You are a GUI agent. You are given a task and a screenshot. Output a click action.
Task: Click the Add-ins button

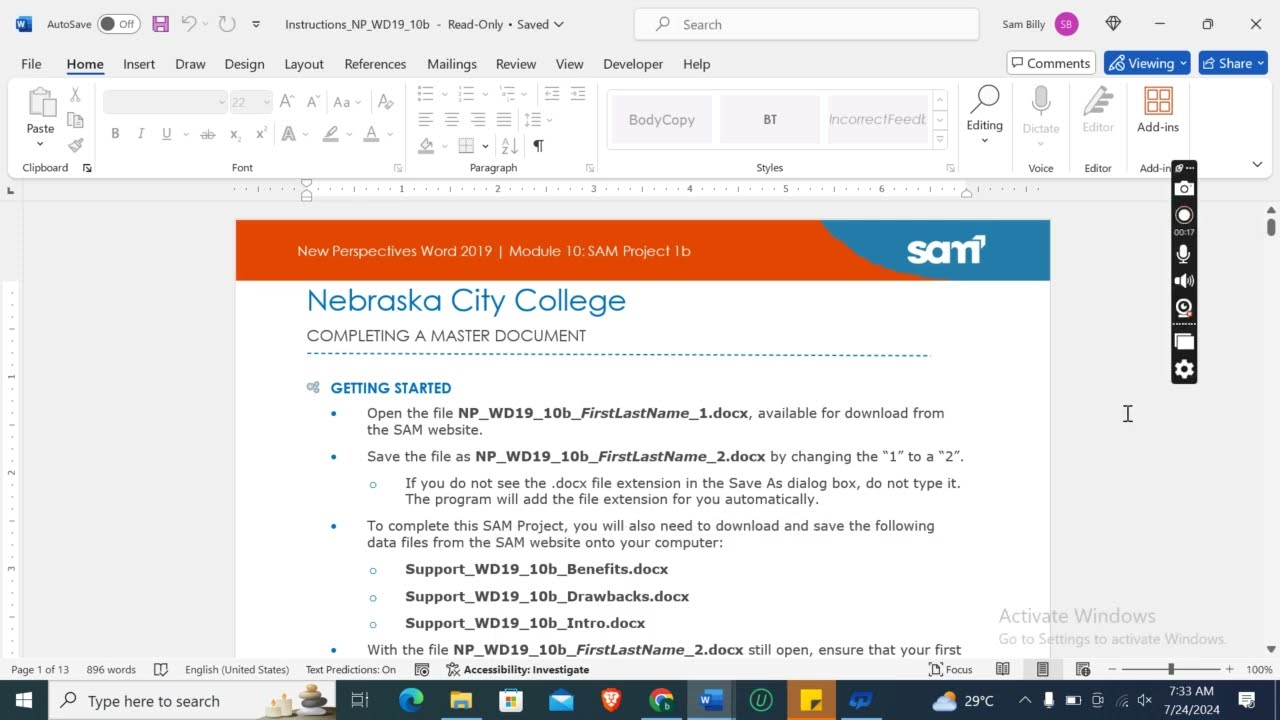(x=1158, y=110)
